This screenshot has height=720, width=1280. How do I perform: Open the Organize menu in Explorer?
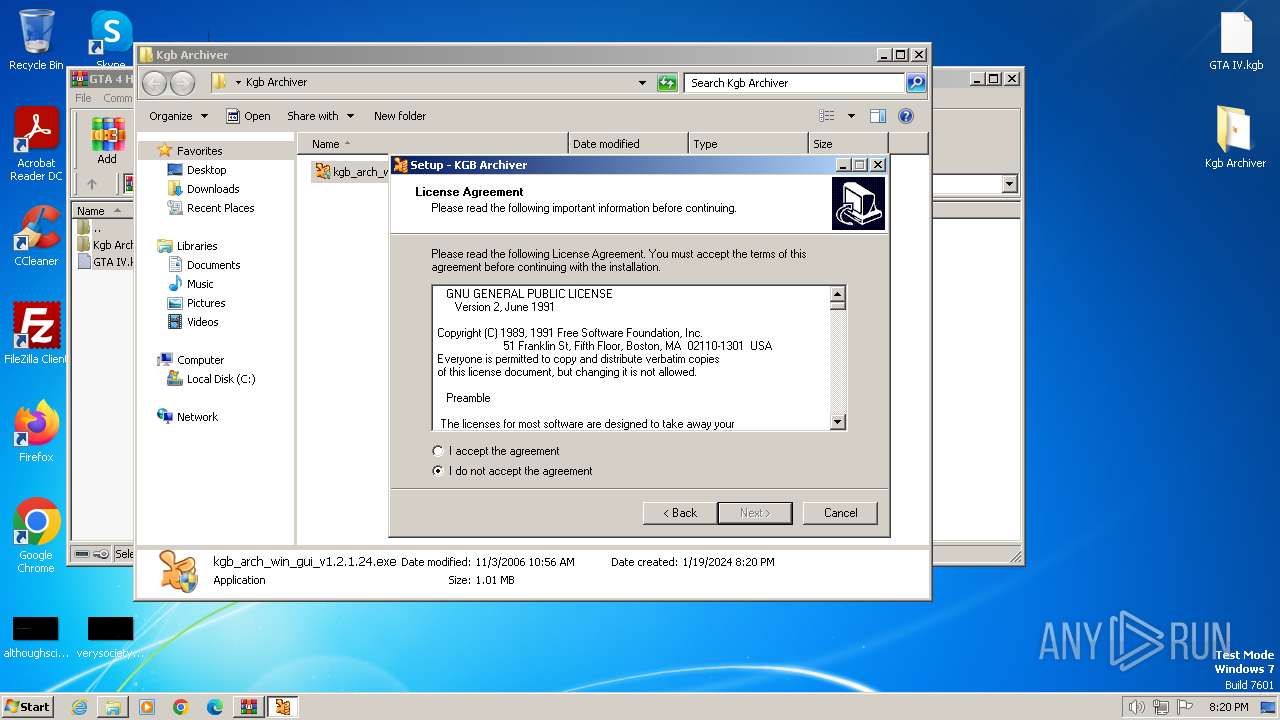178,116
